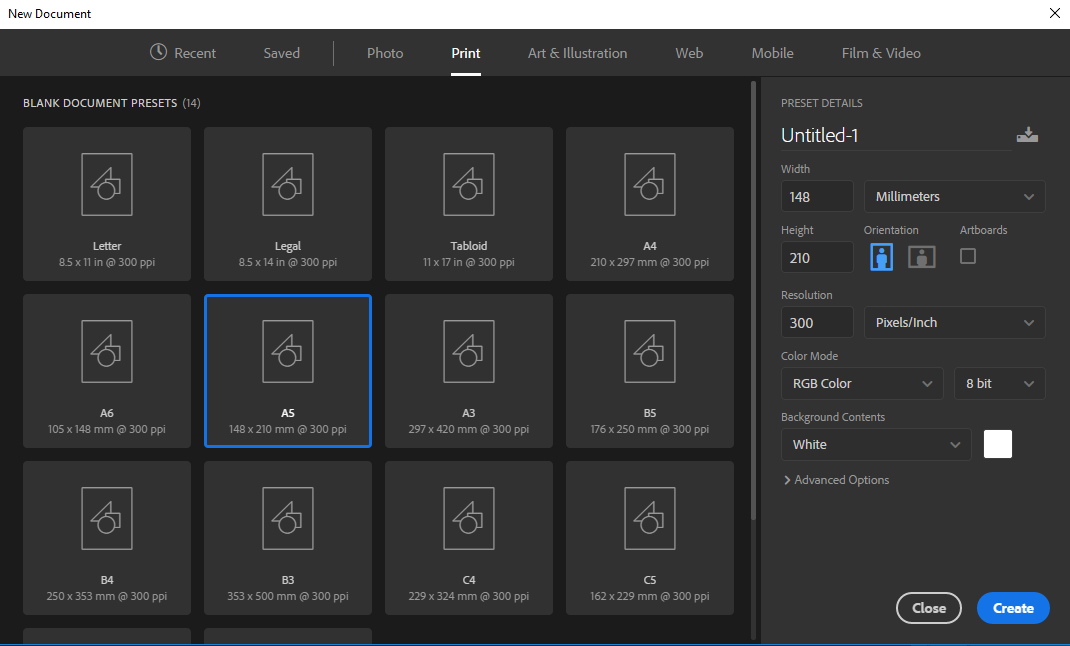Image resolution: width=1070 pixels, height=646 pixels.
Task: Switch to landscape orientation
Action: coord(921,256)
